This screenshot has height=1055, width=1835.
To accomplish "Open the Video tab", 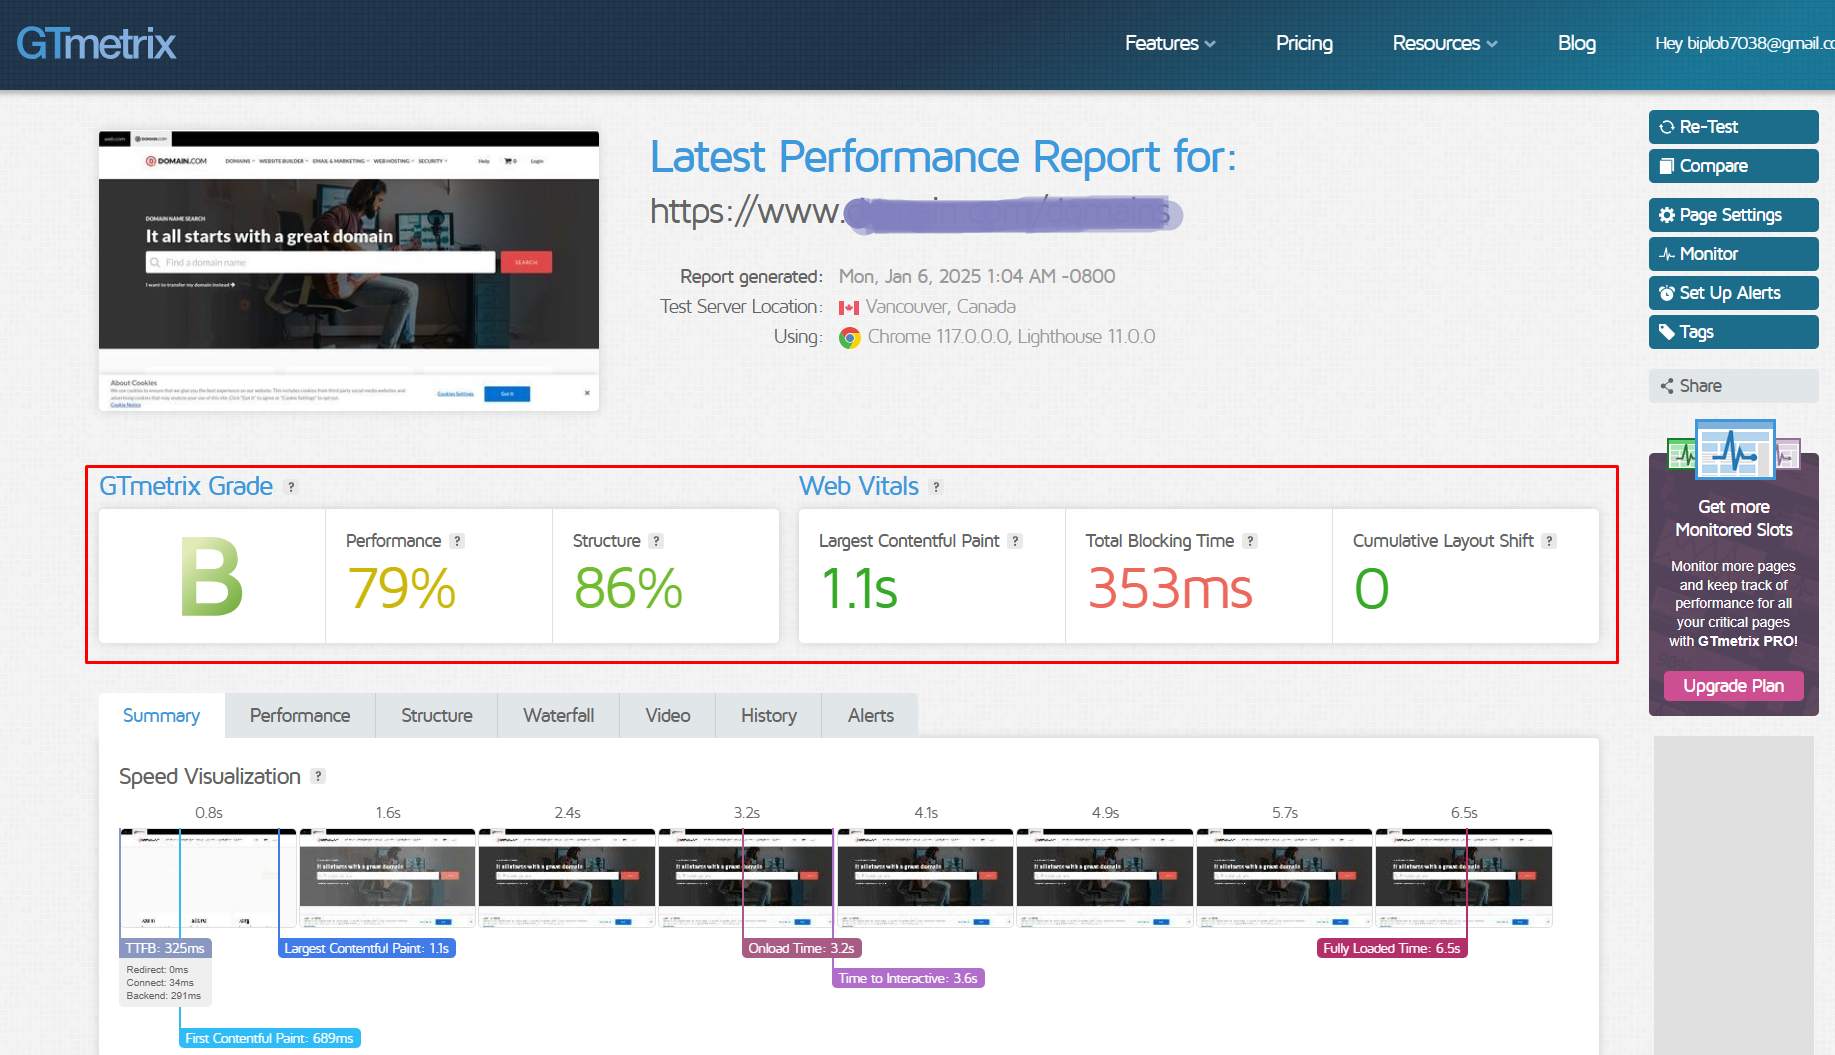I will click(x=668, y=716).
